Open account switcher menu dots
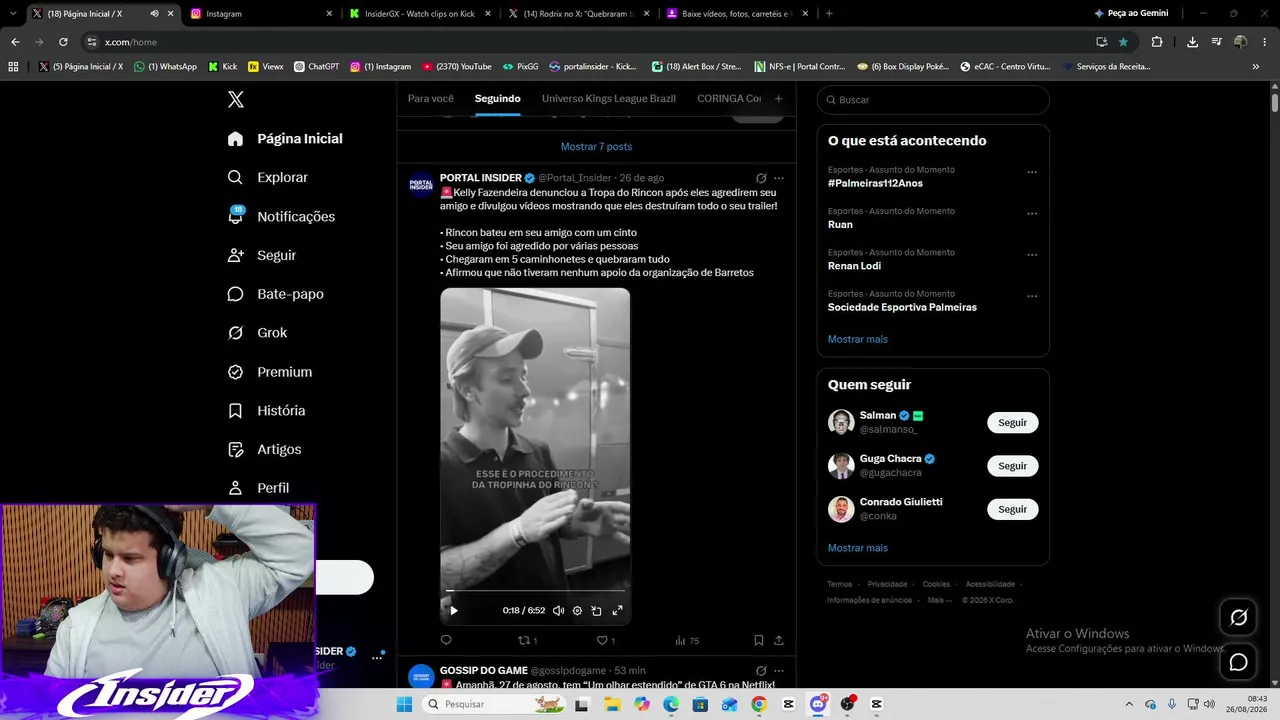1280x720 pixels. tap(377, 657)
